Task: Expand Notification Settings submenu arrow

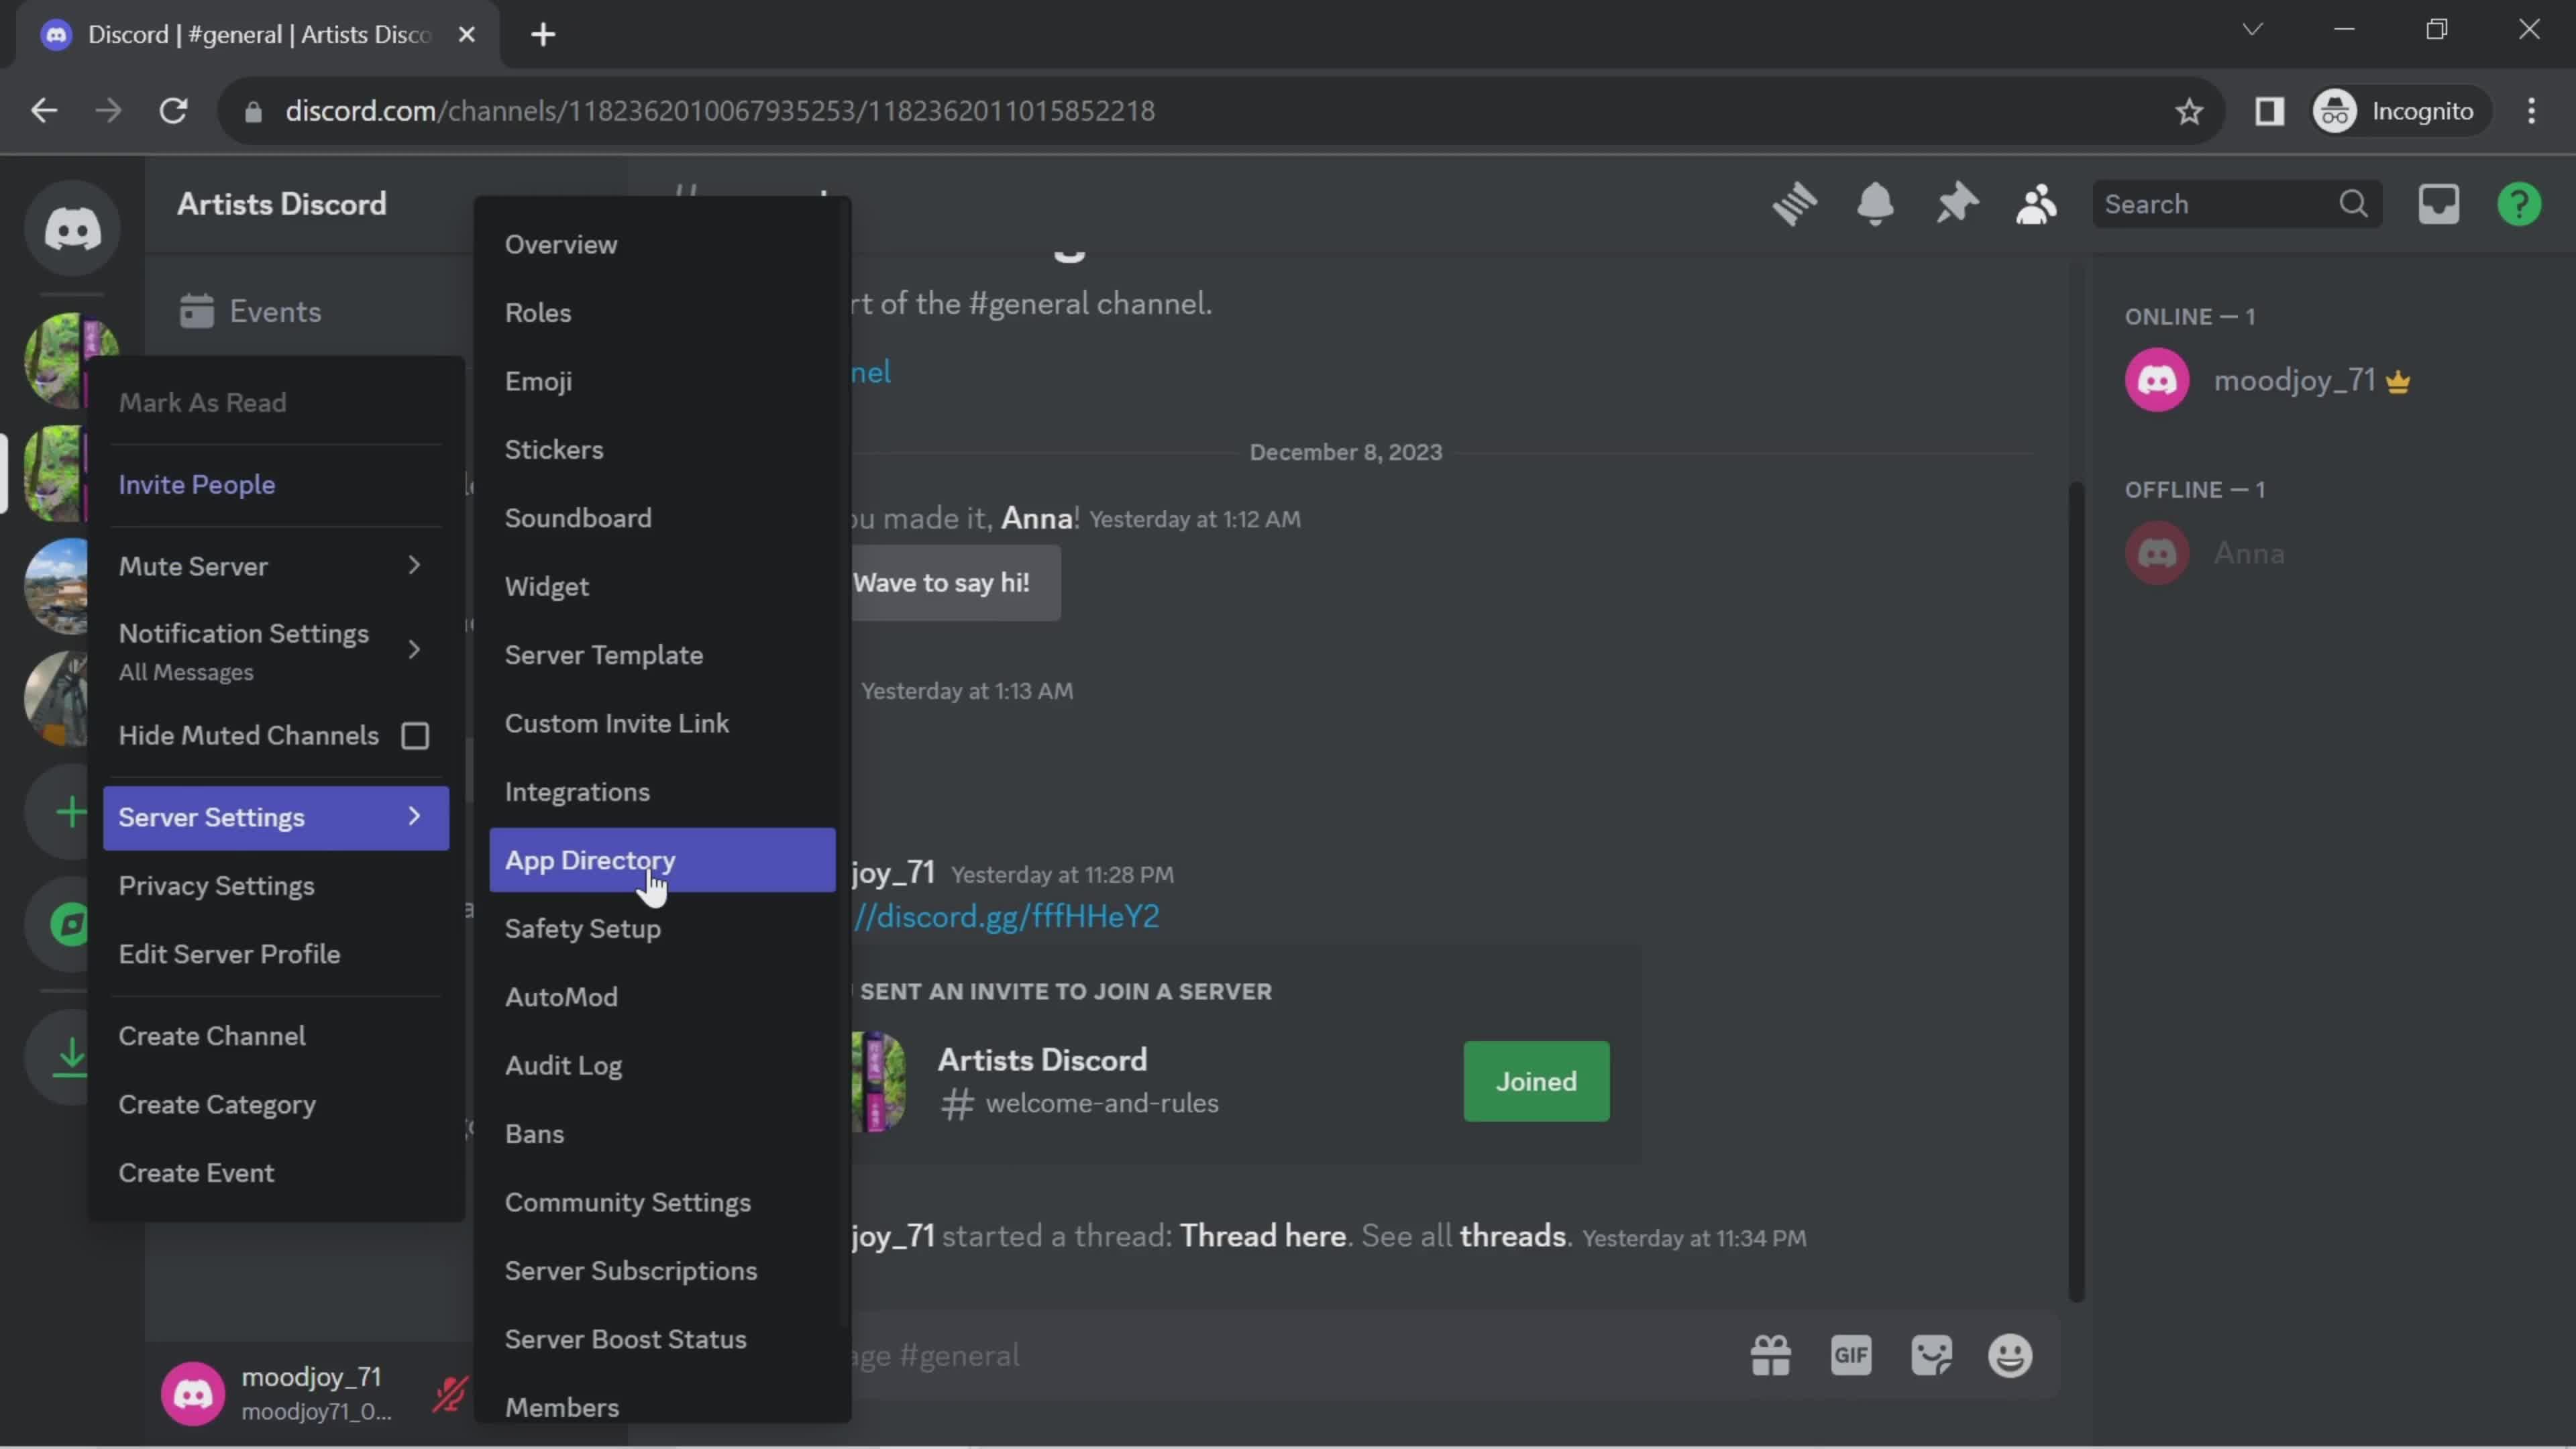Action: (414, 650)
